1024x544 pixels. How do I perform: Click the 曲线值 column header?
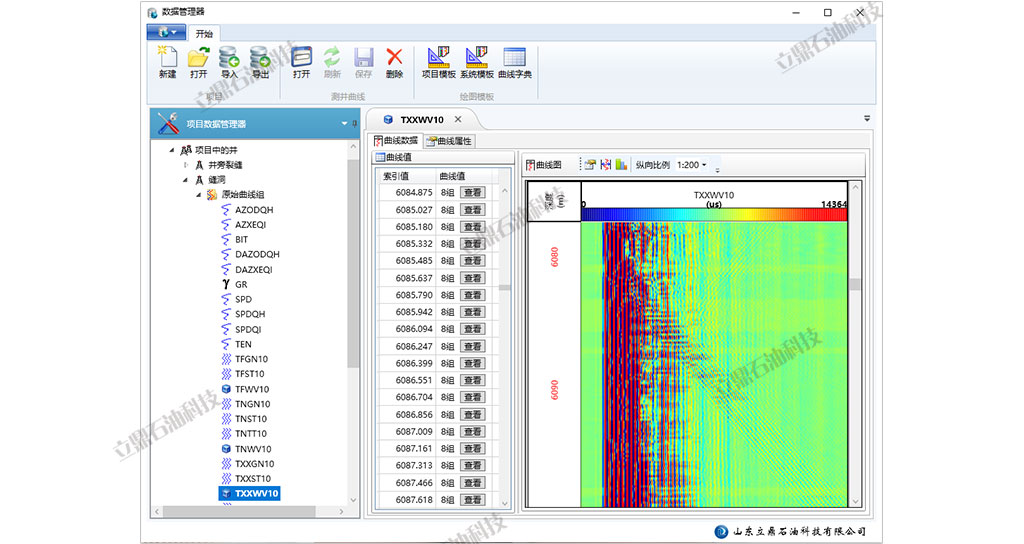466,176
